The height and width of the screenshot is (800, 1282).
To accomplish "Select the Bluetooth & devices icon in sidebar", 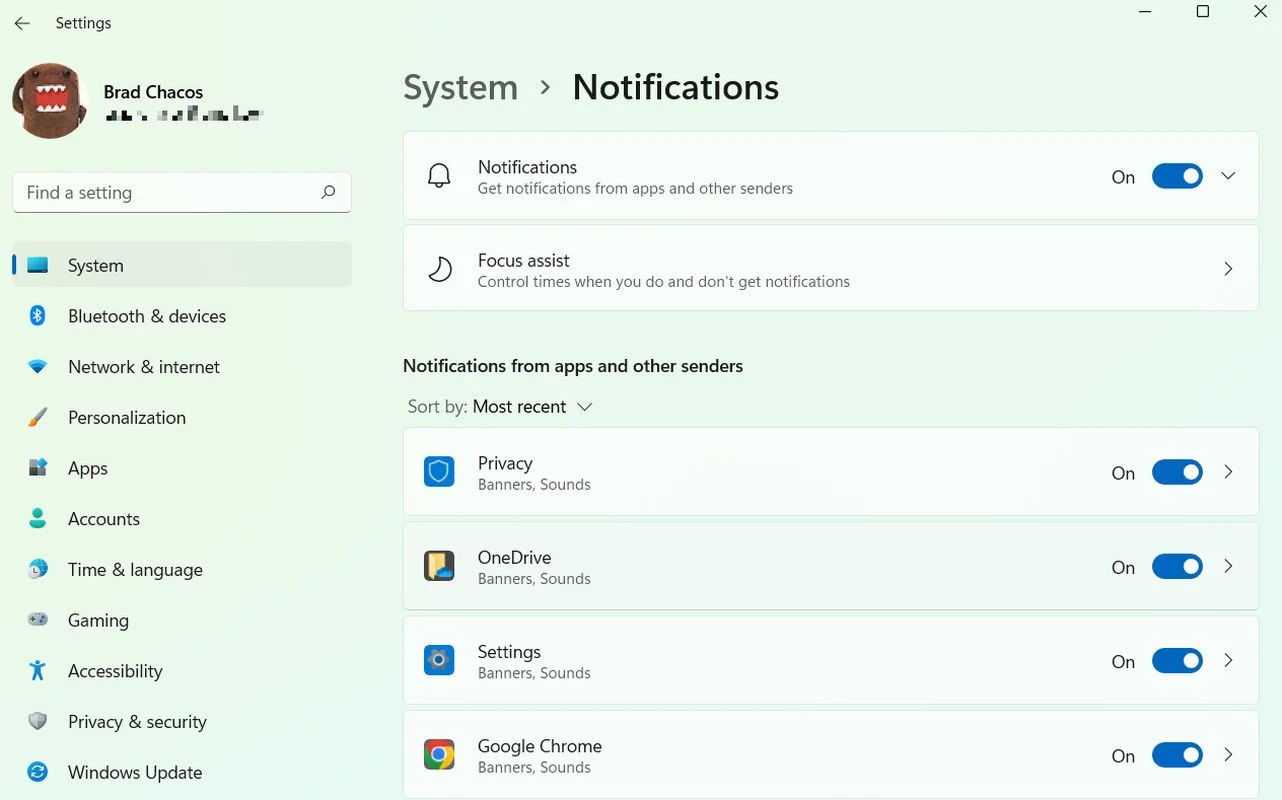I will [37, 315].
